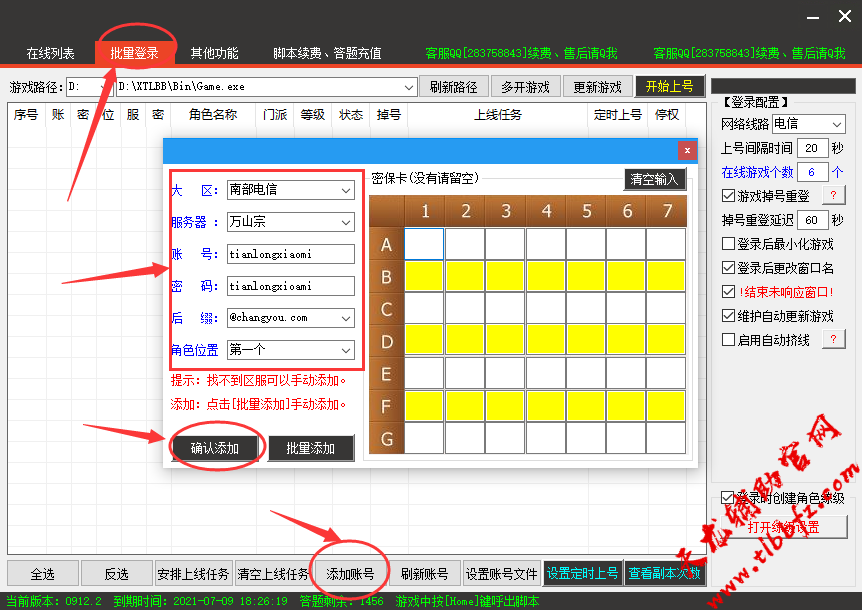Click the 刷新路径 button

click(x=454, y=87)
